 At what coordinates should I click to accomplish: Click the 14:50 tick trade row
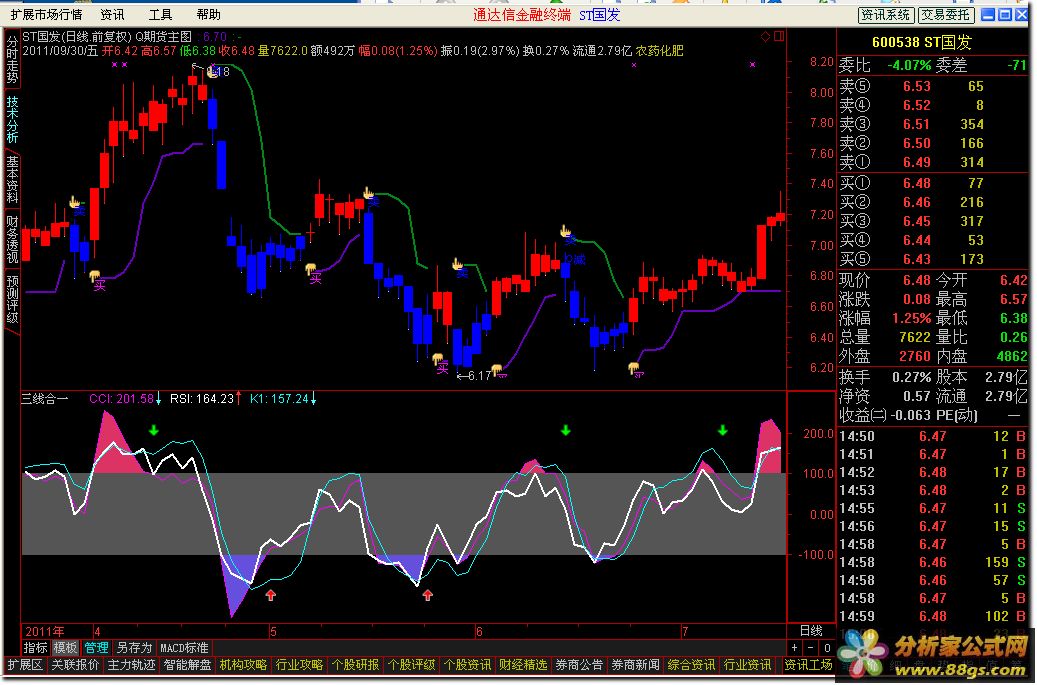[934, 436]
